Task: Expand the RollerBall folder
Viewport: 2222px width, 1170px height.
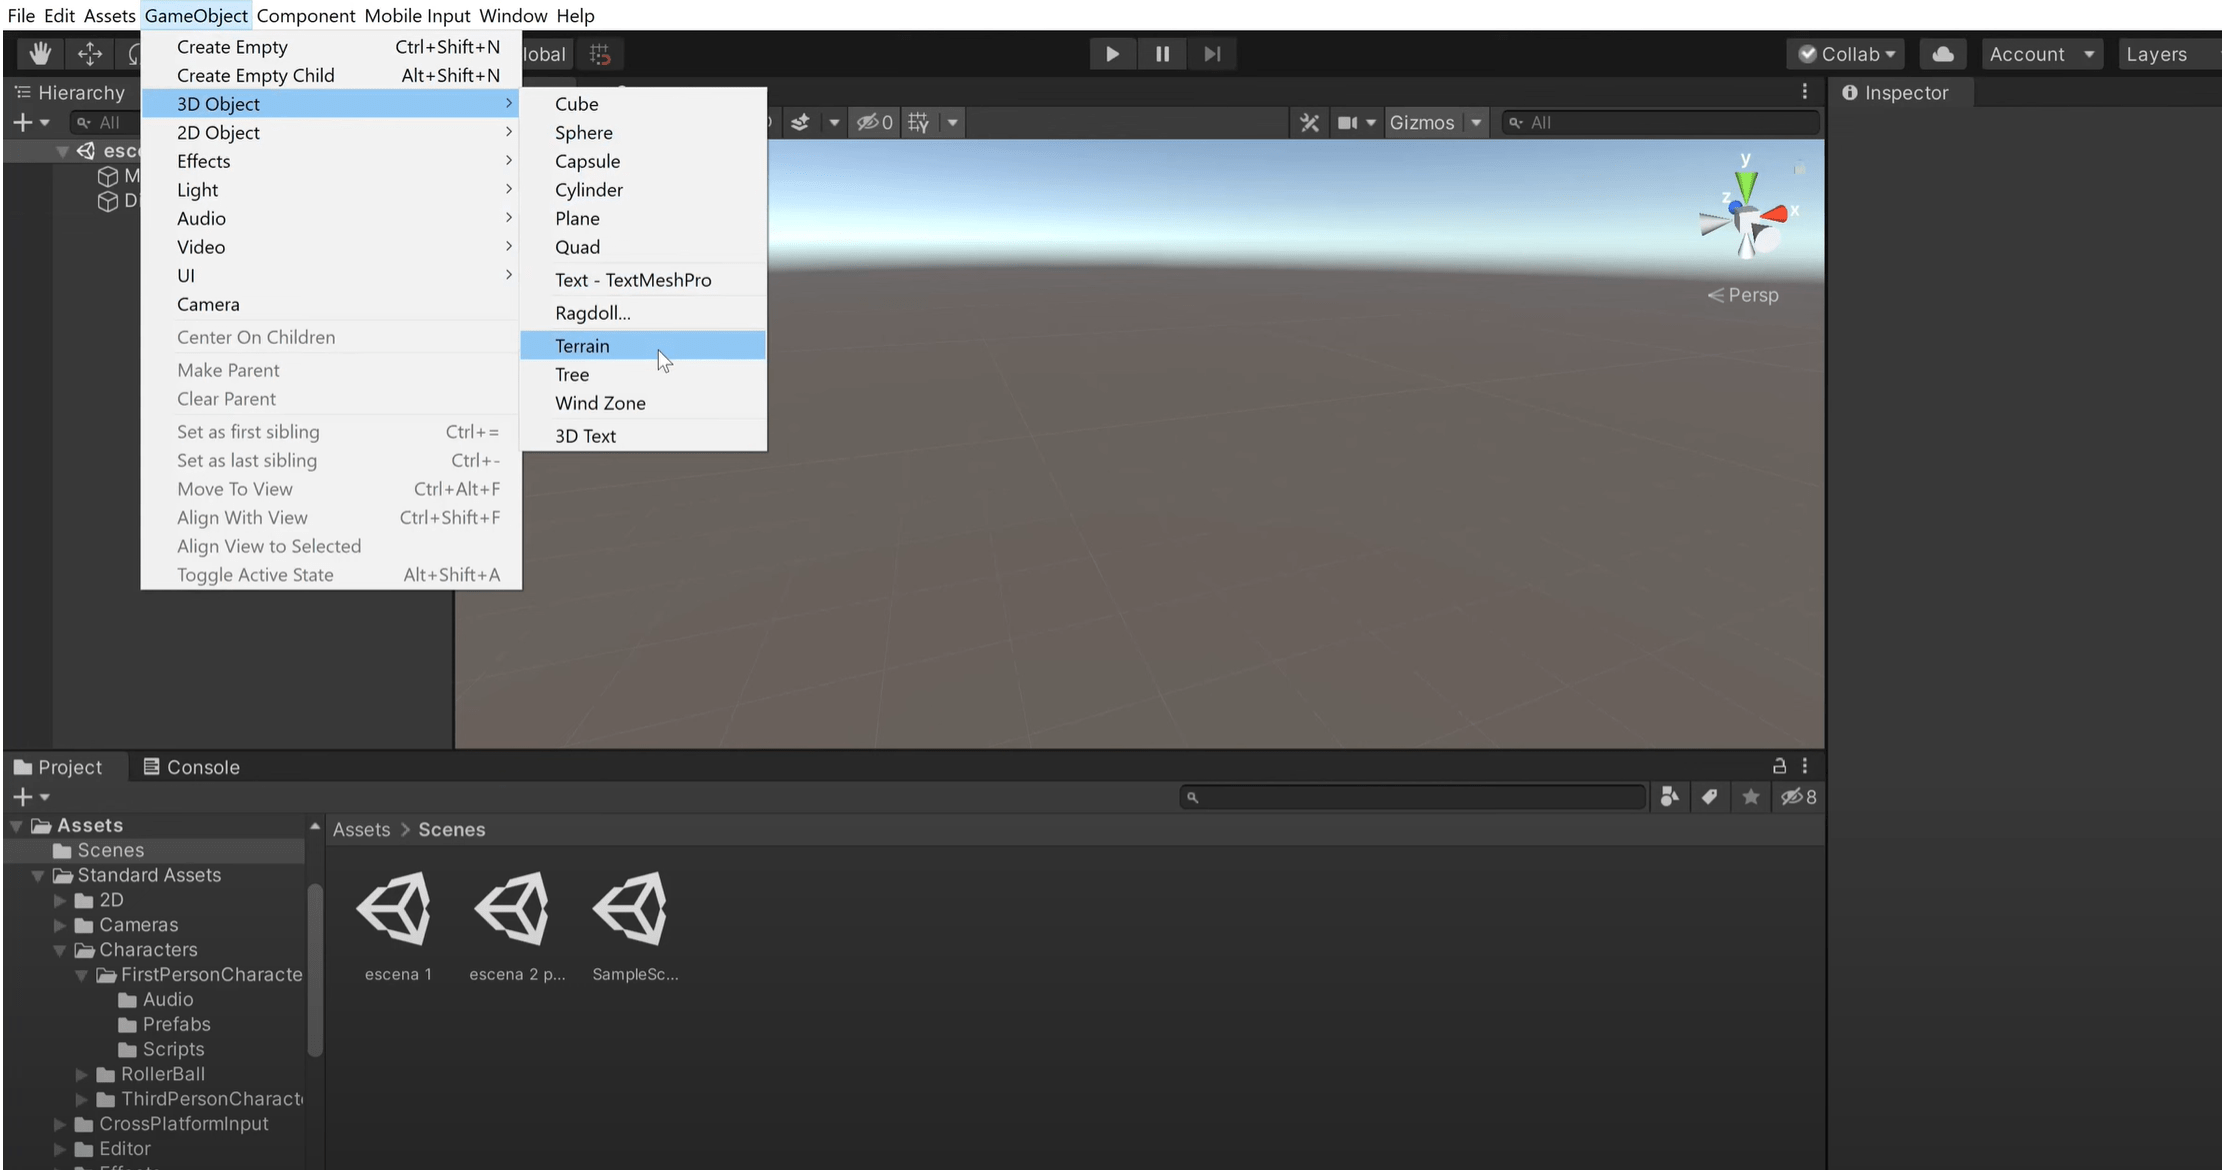Action: (x=82, y=1075)
